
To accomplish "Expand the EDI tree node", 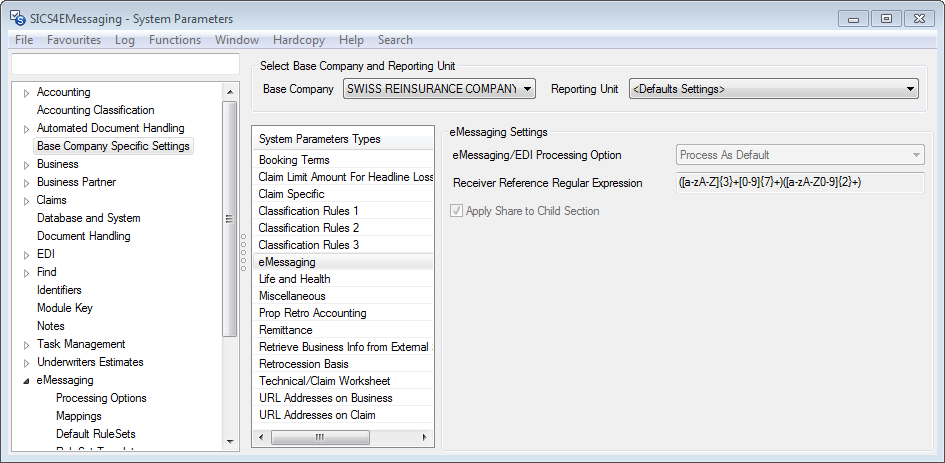I will click(x=26, y=255).
